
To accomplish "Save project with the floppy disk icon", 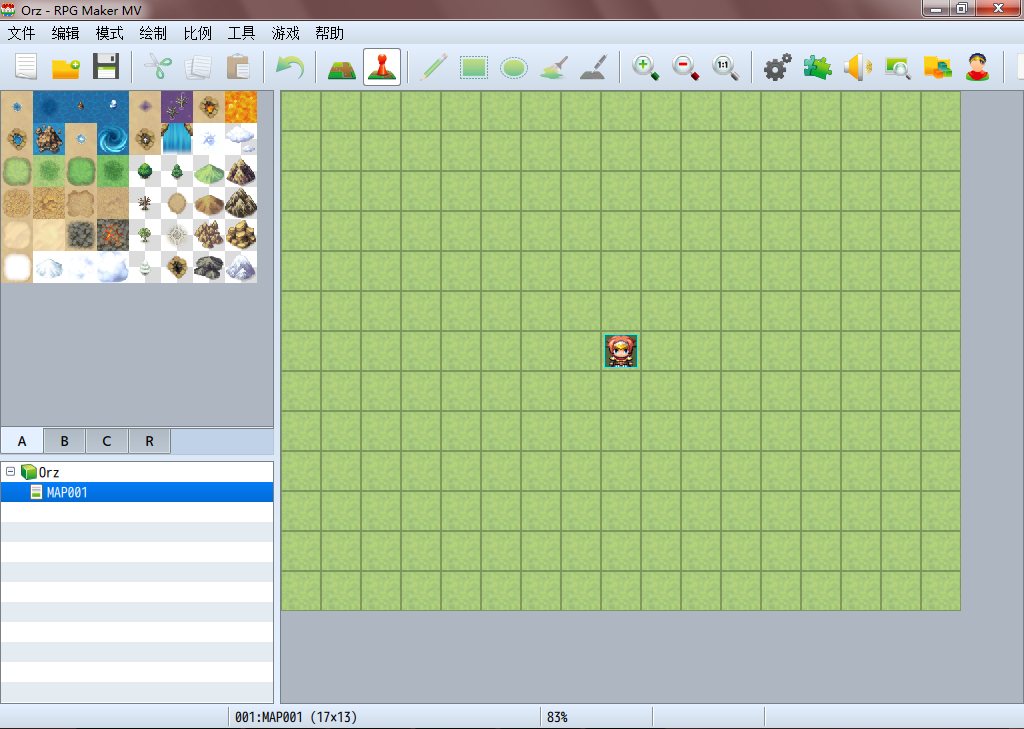I will pos(106,67).
